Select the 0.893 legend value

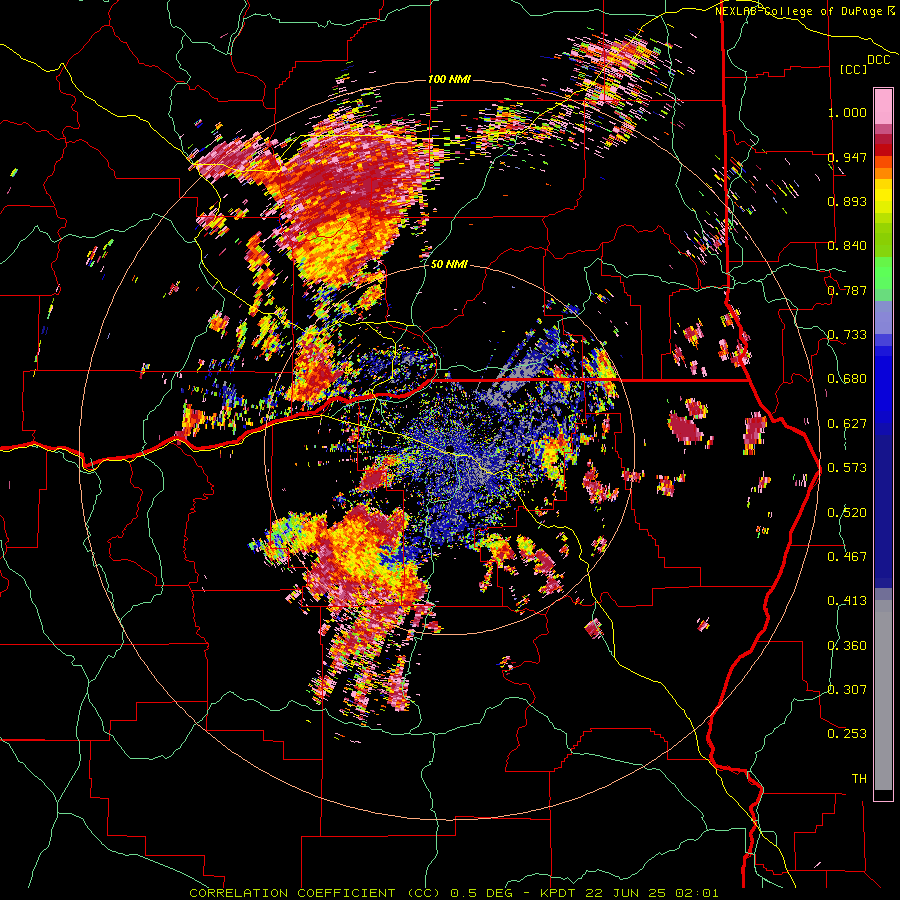[847, 201]
